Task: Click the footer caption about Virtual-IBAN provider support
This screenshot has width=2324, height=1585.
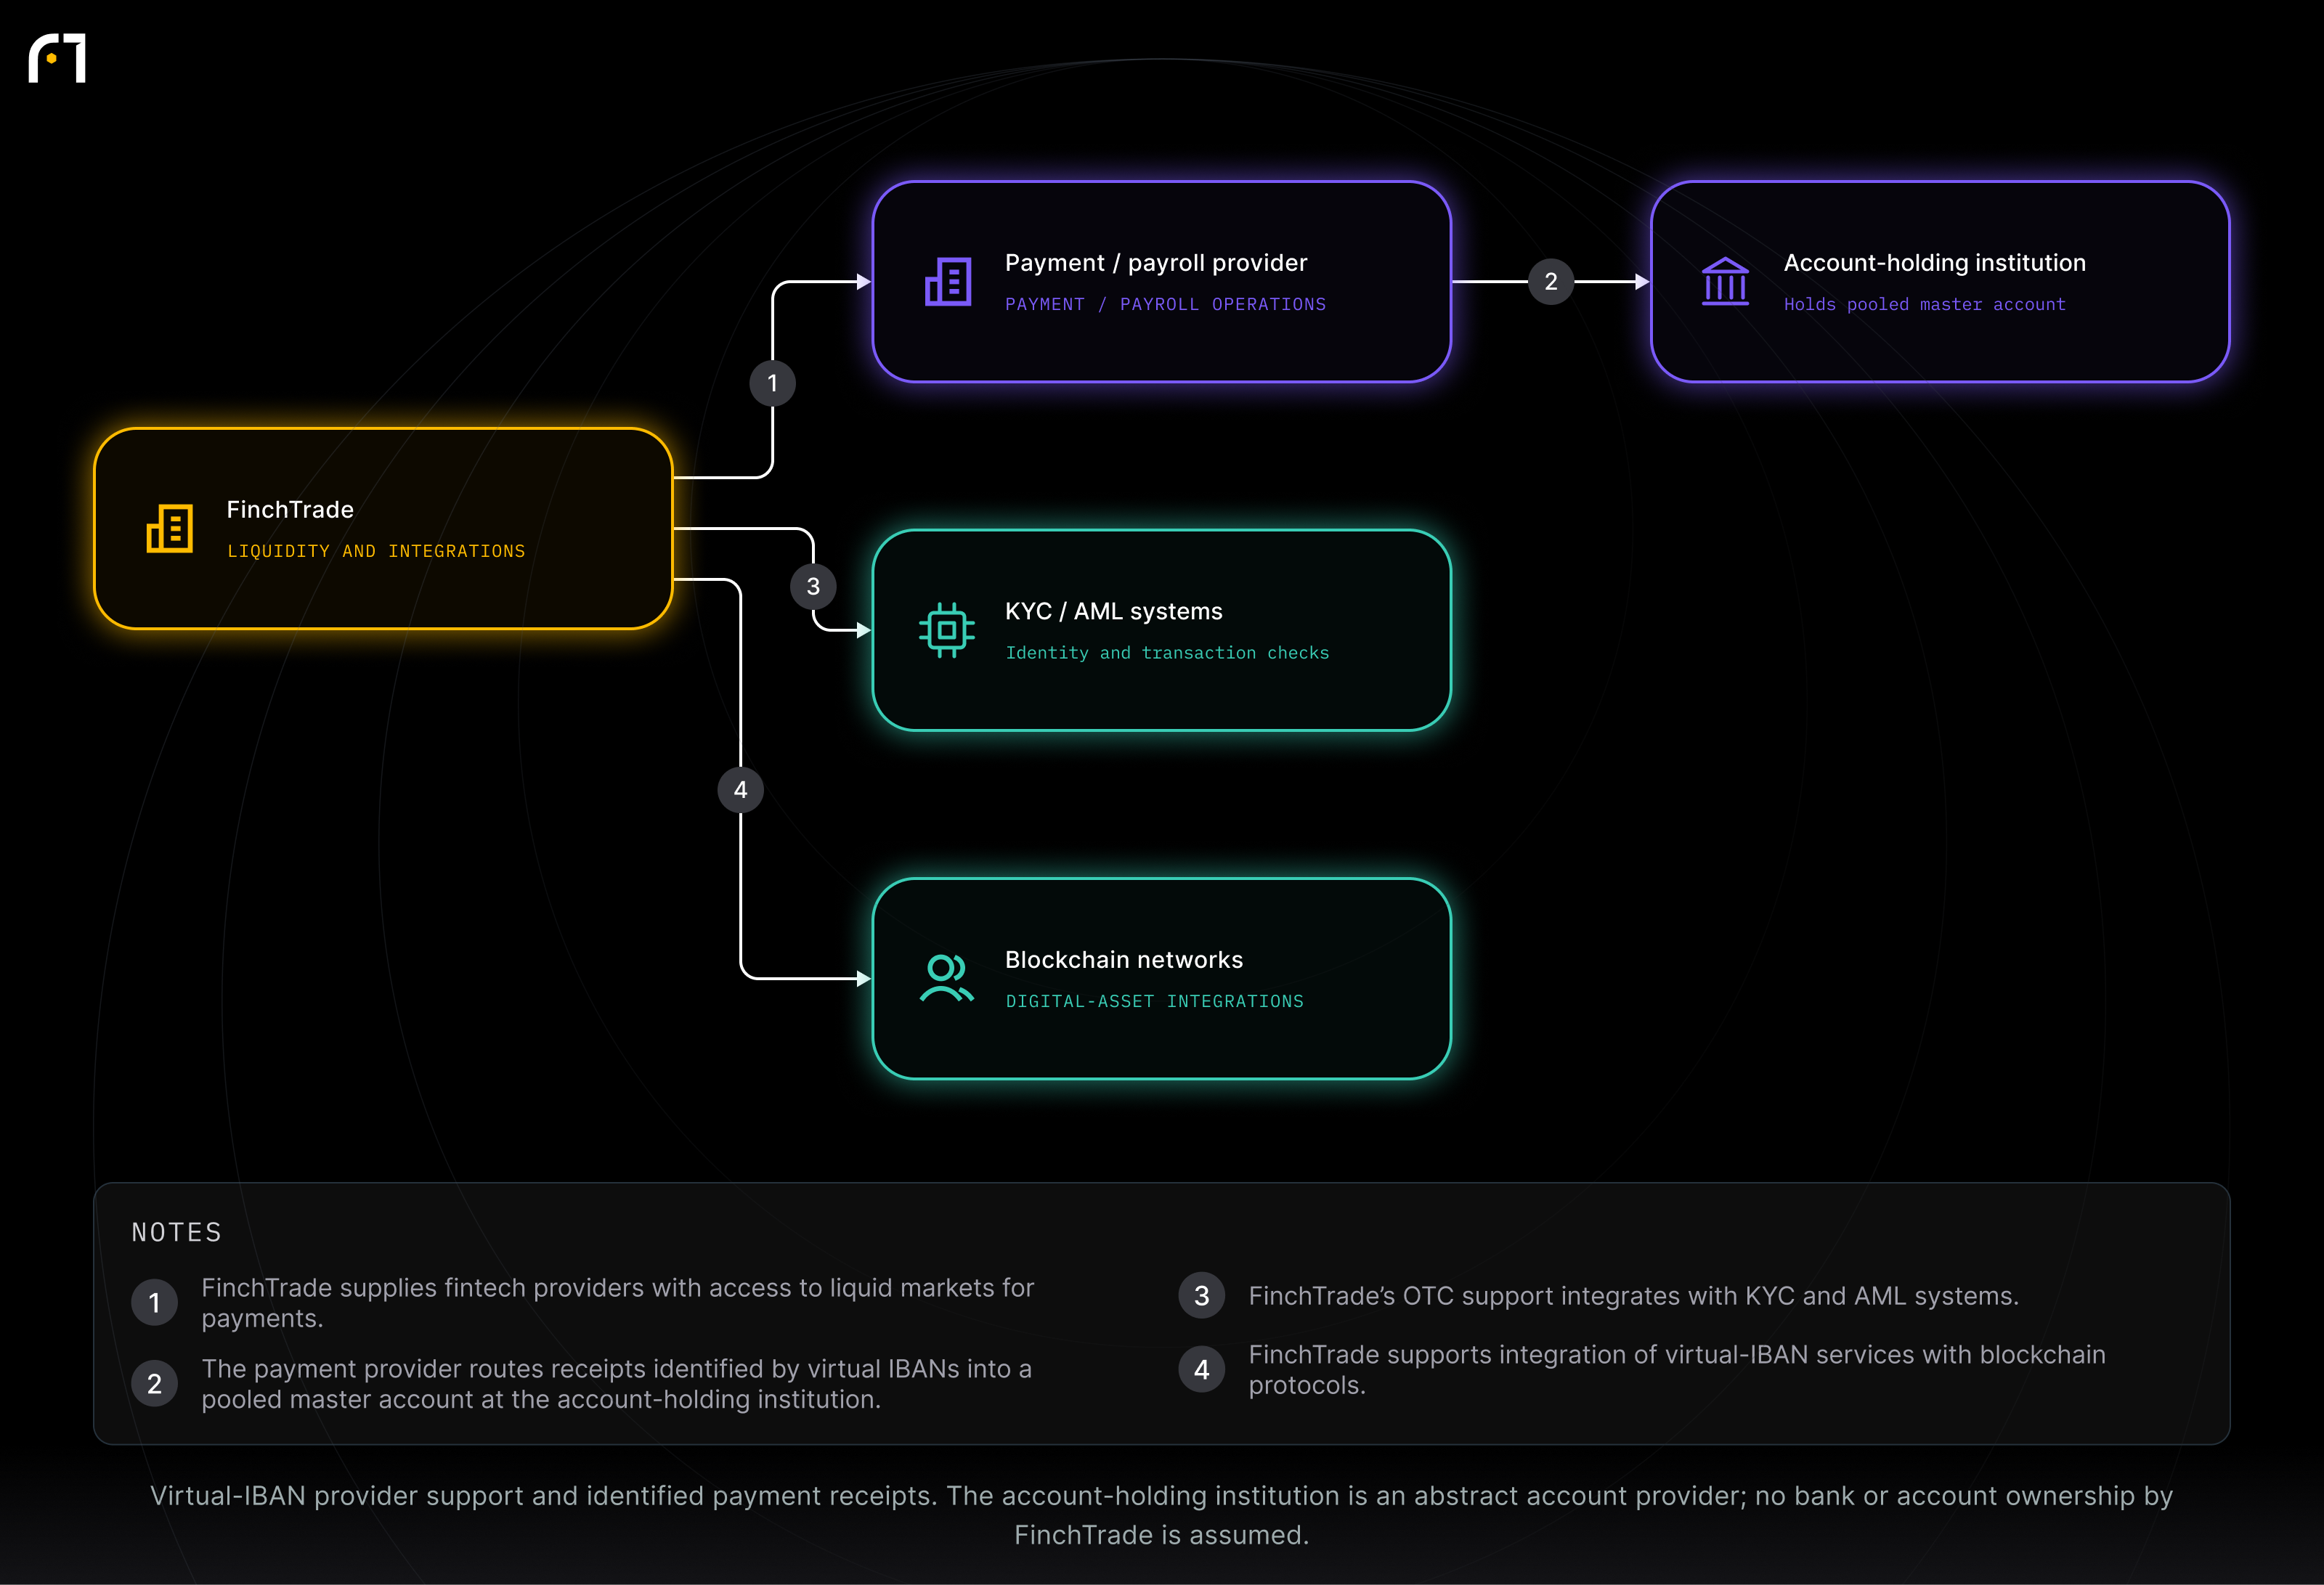Action: (x=1162, y=1515)
